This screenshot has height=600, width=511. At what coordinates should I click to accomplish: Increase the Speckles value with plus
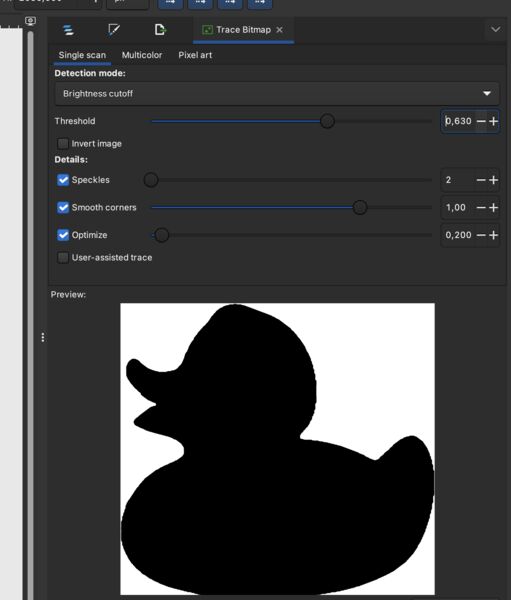(x=493, y=180)
